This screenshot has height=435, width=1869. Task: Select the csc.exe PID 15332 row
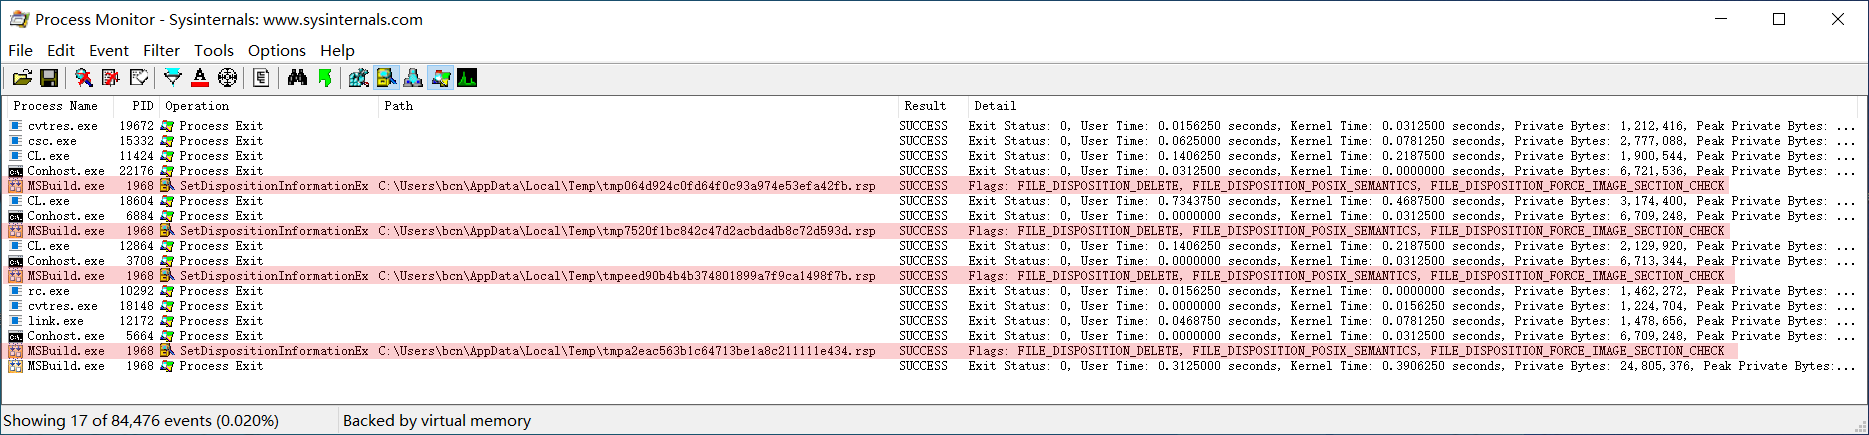pos(932,141)
